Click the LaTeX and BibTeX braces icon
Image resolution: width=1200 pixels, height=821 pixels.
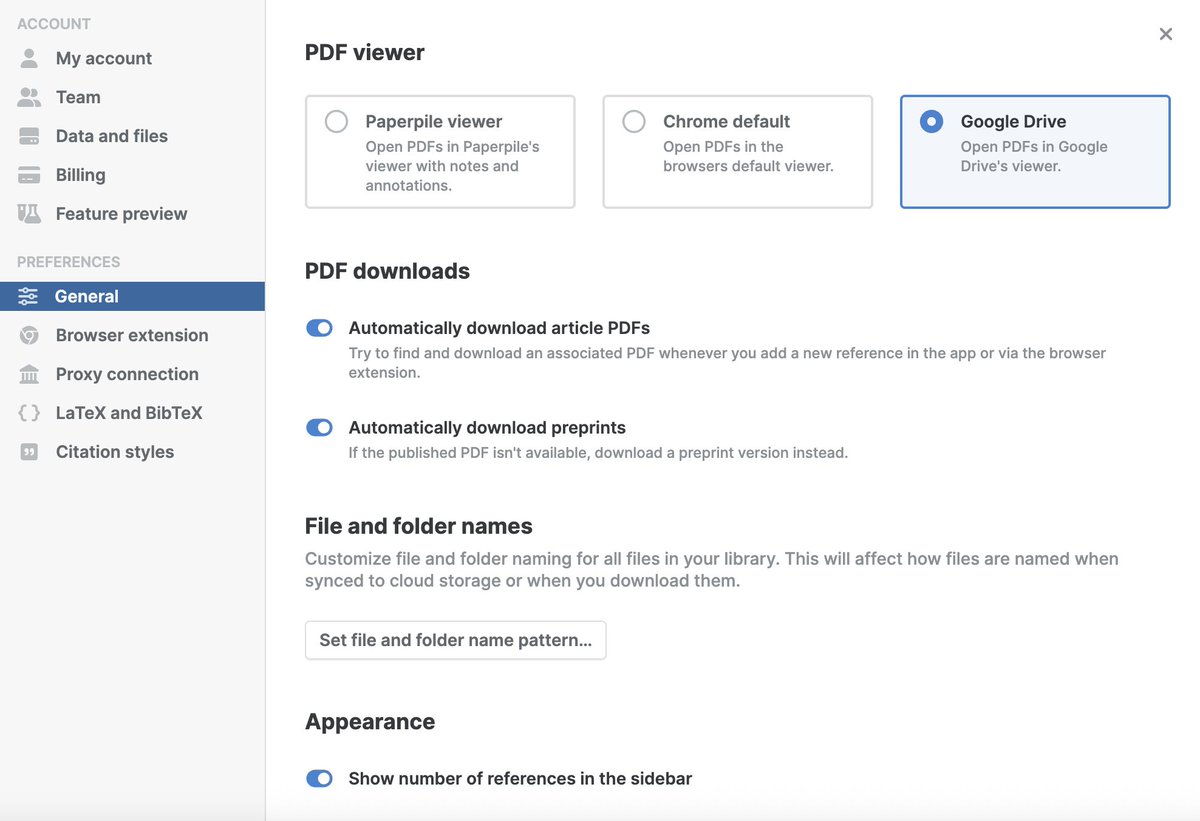coord(29,413)
